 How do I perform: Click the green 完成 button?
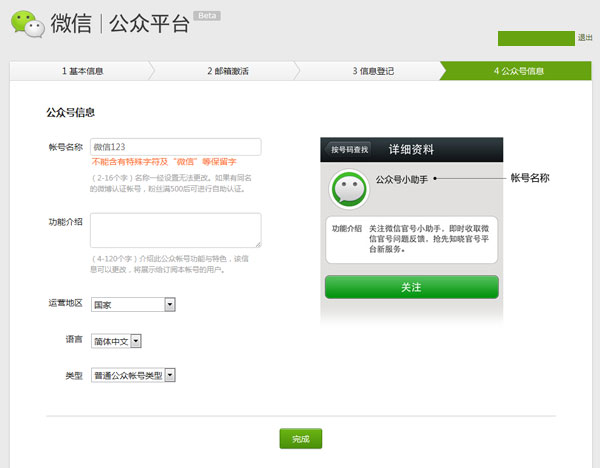(x=301, y=439)
